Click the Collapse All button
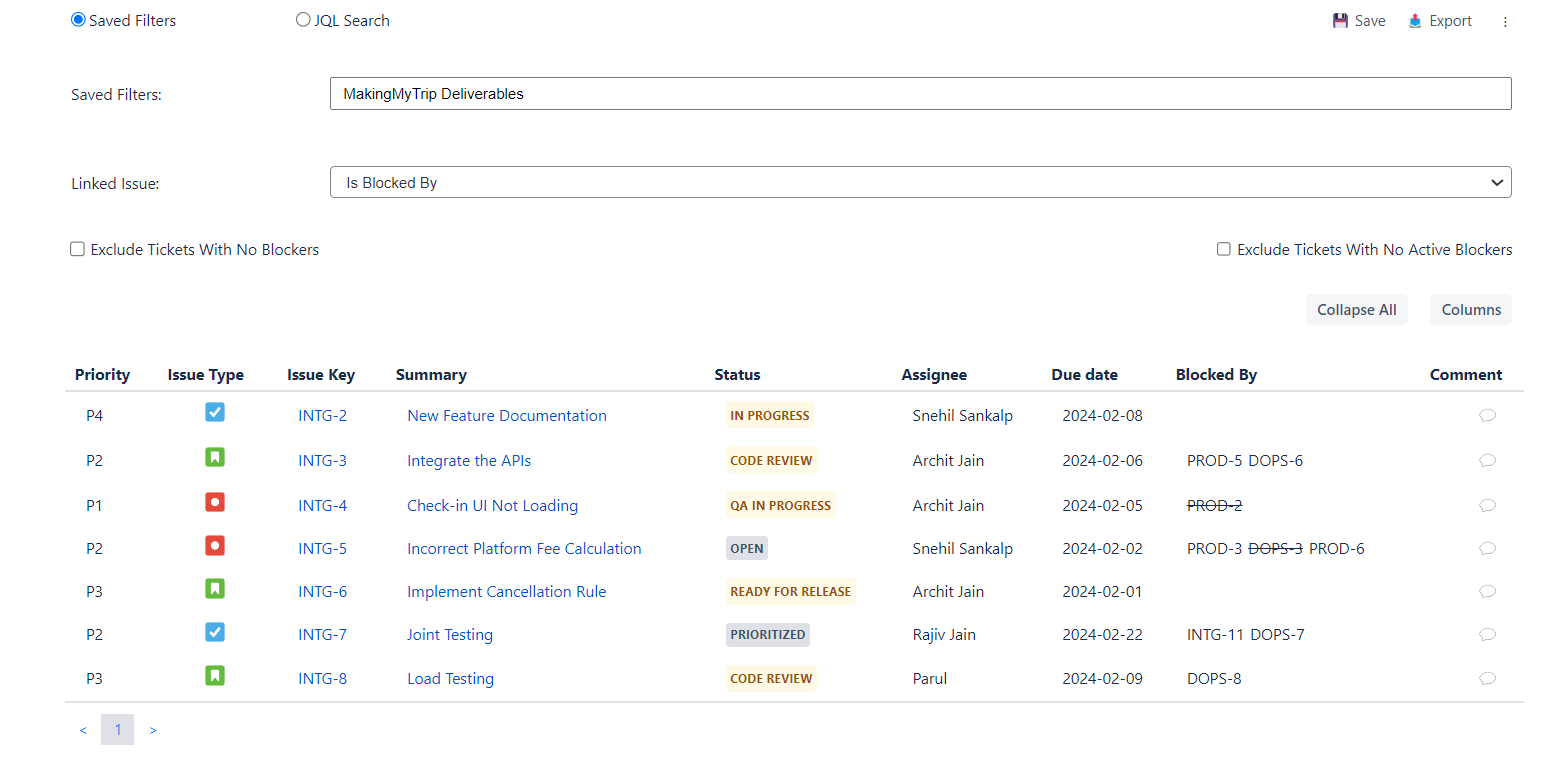The image size is (1561, 777). coord(1357,310)
